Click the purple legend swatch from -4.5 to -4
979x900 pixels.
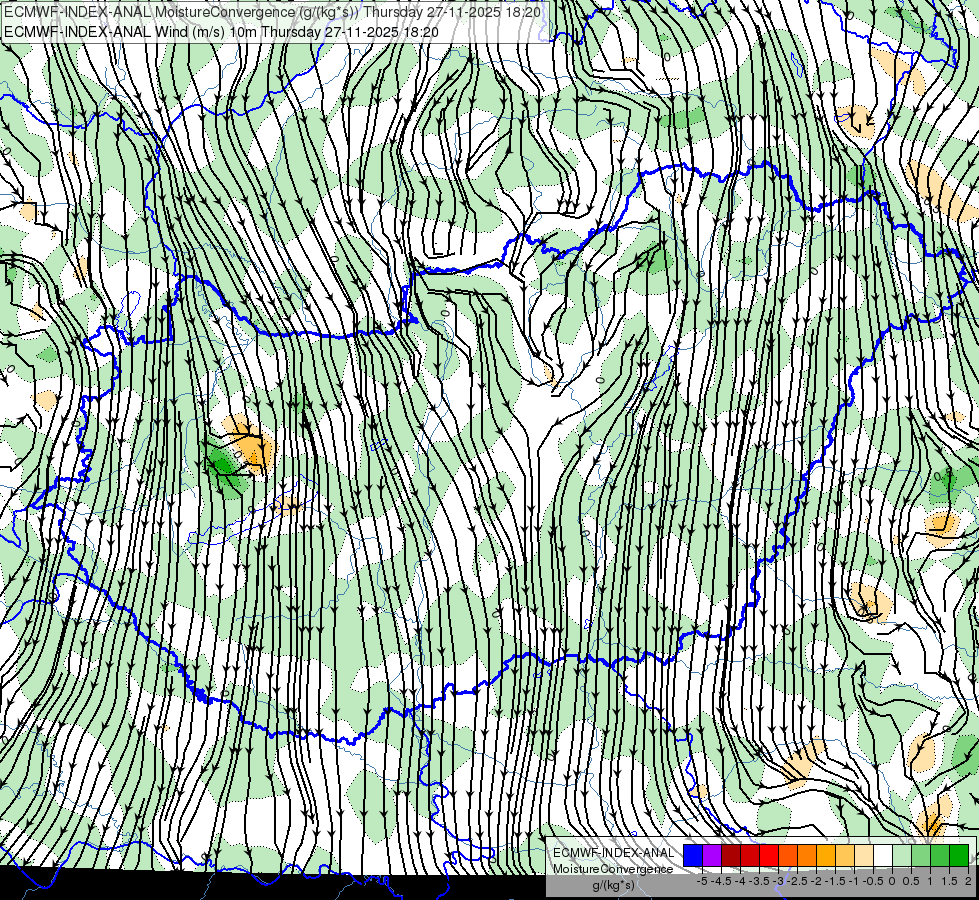coord(712,855)
